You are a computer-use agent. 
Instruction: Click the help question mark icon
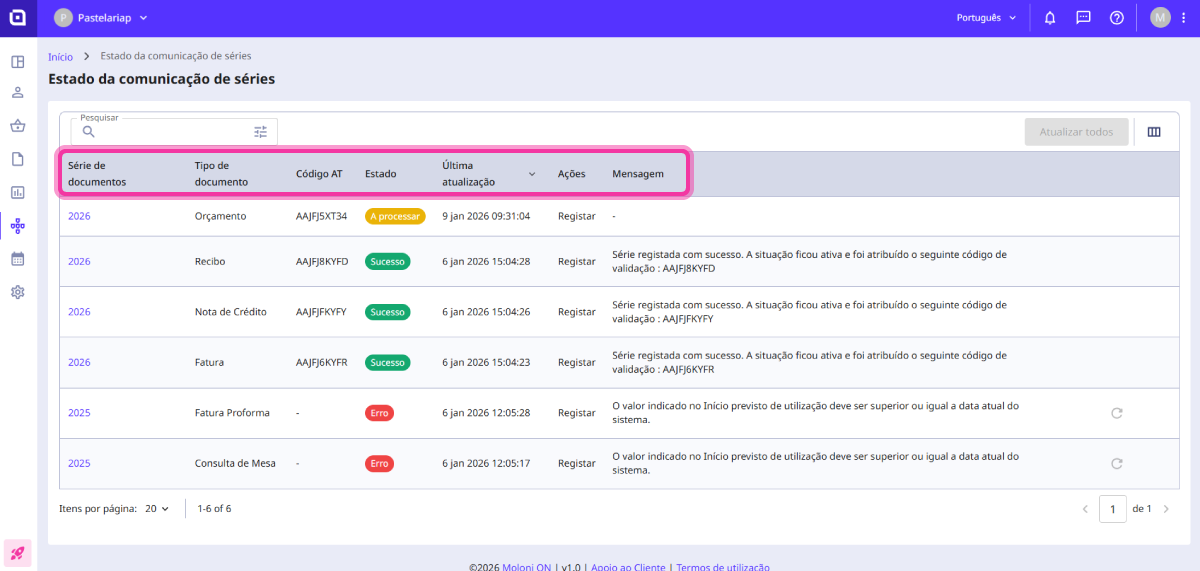pyautogui.click(x=1117, y=18)
